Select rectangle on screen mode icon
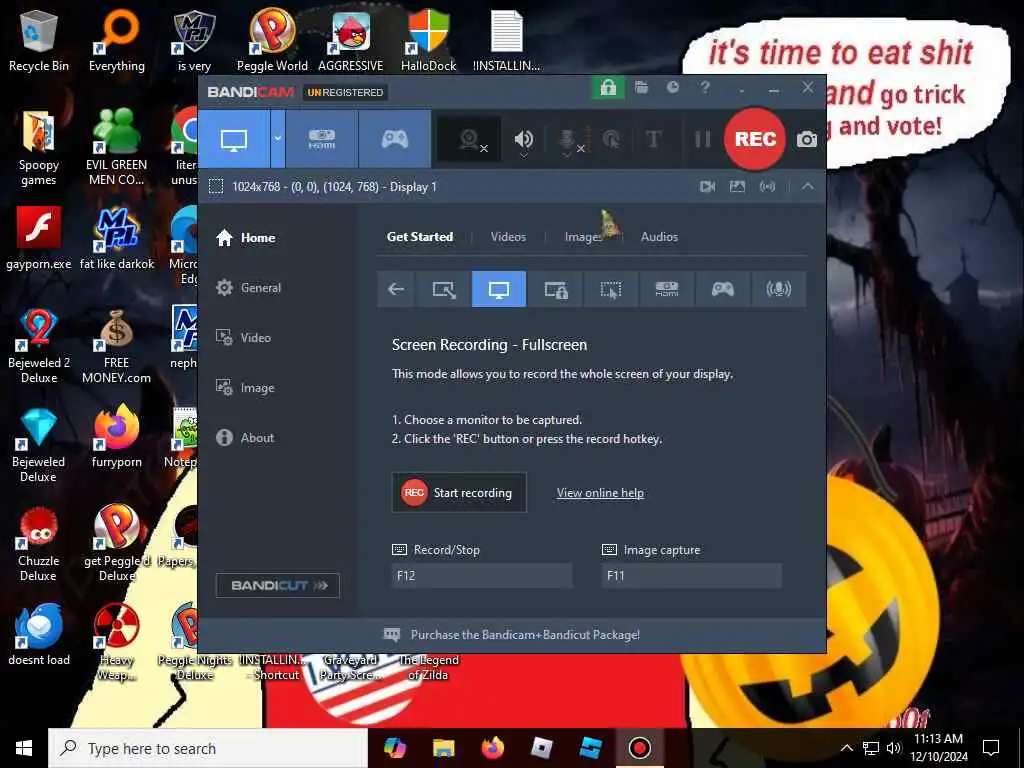The height and width of the screenshot is (768, 1024). tap(443, 289)
